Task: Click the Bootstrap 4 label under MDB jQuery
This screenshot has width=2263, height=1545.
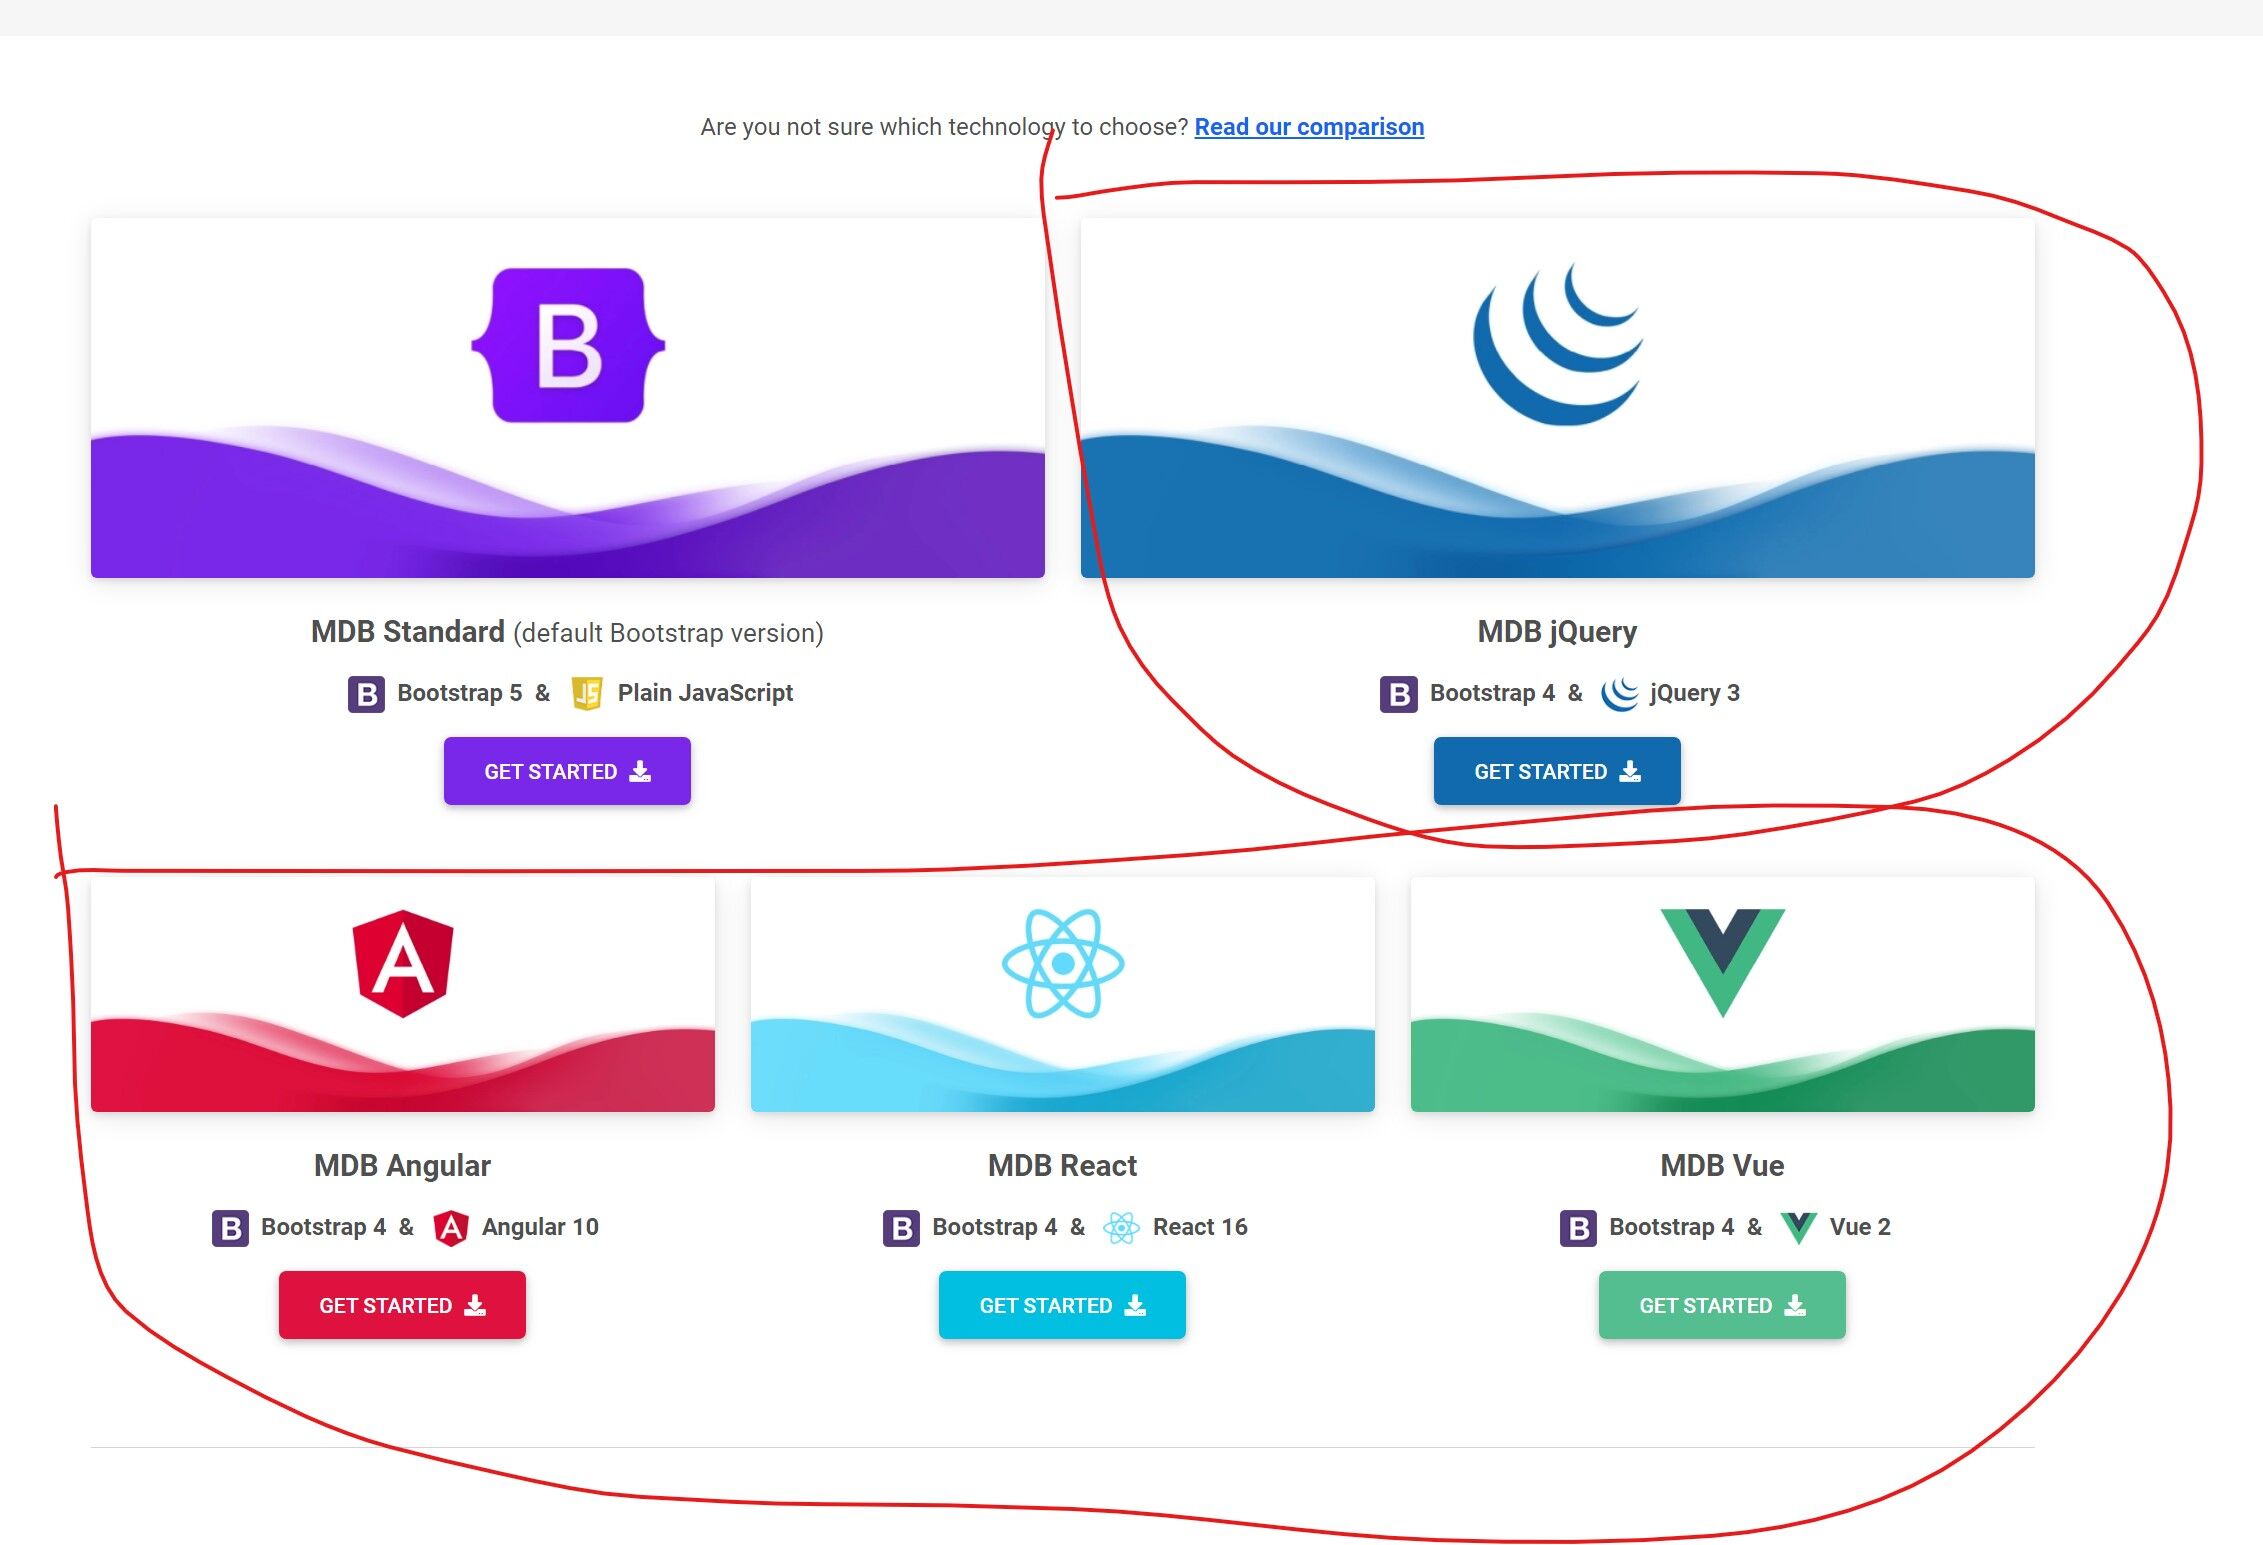Action: tap(1492, 693)
